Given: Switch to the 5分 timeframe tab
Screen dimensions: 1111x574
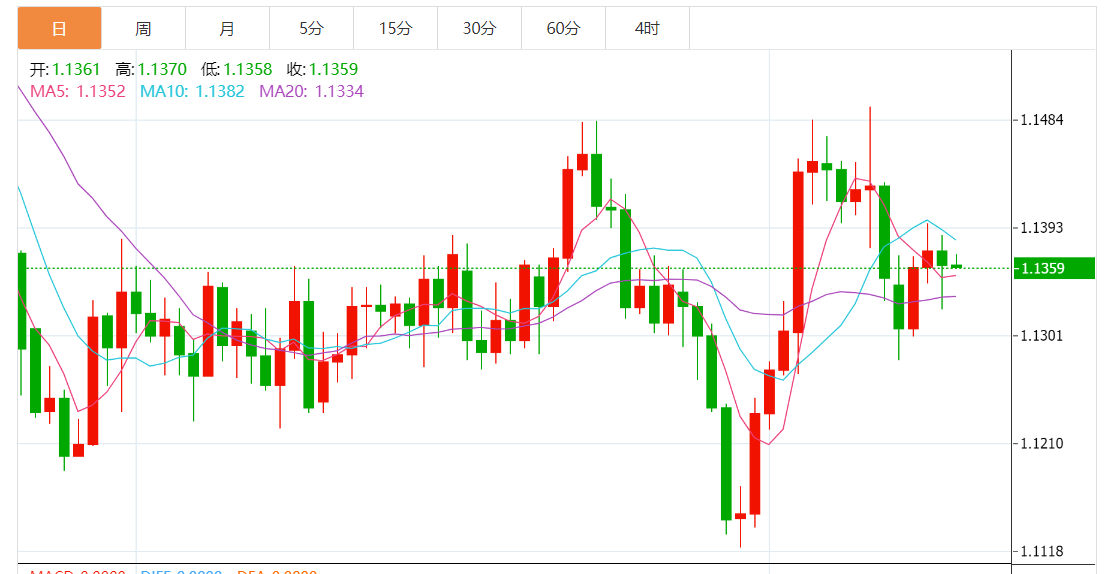Looking at the screenshot, I should click(x=311, y=29).
